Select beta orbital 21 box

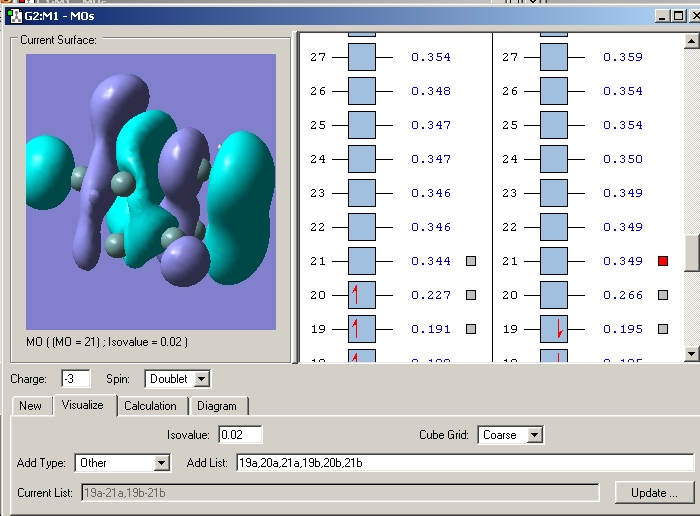[x=554, y=261]
